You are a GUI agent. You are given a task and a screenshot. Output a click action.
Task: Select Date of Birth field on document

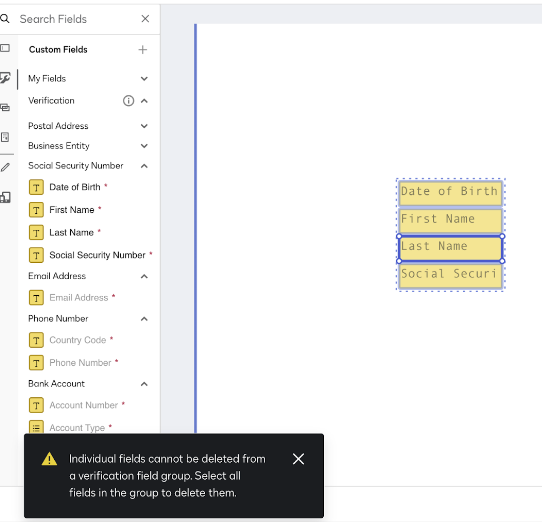tap(450, 193)
